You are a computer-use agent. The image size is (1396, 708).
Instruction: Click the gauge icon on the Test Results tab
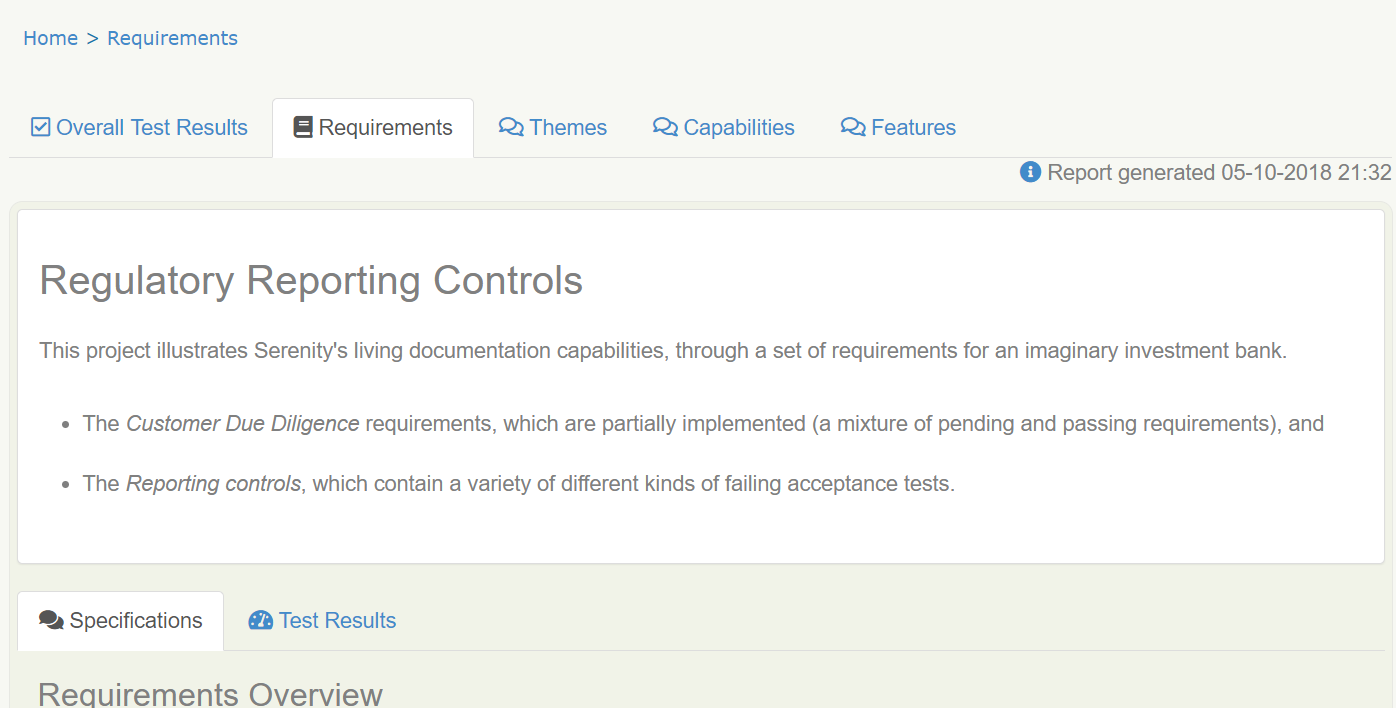point(260,620)
